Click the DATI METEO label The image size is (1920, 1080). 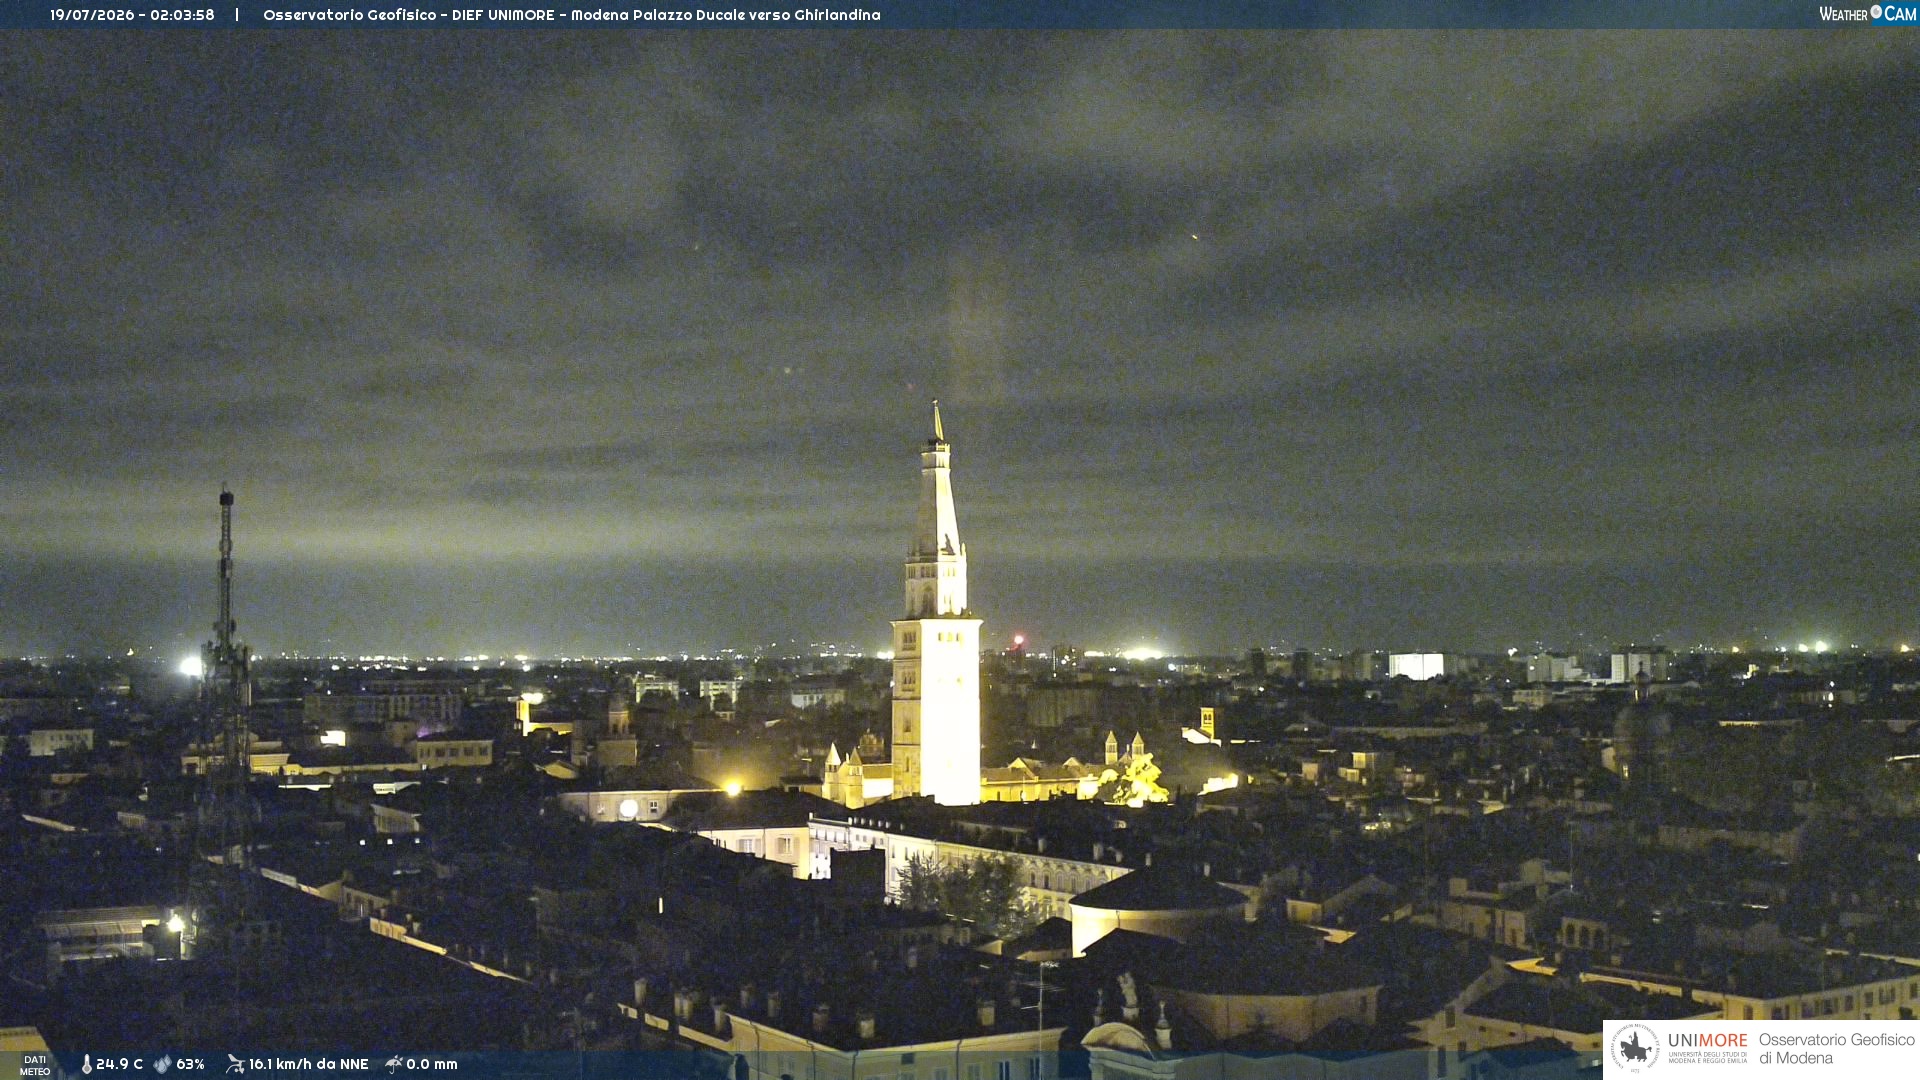coord(35,1065)
